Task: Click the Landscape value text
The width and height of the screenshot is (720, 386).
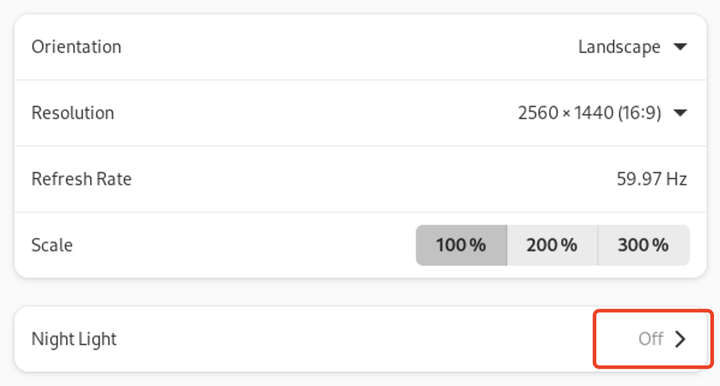Action: click(x=619, y=47)
